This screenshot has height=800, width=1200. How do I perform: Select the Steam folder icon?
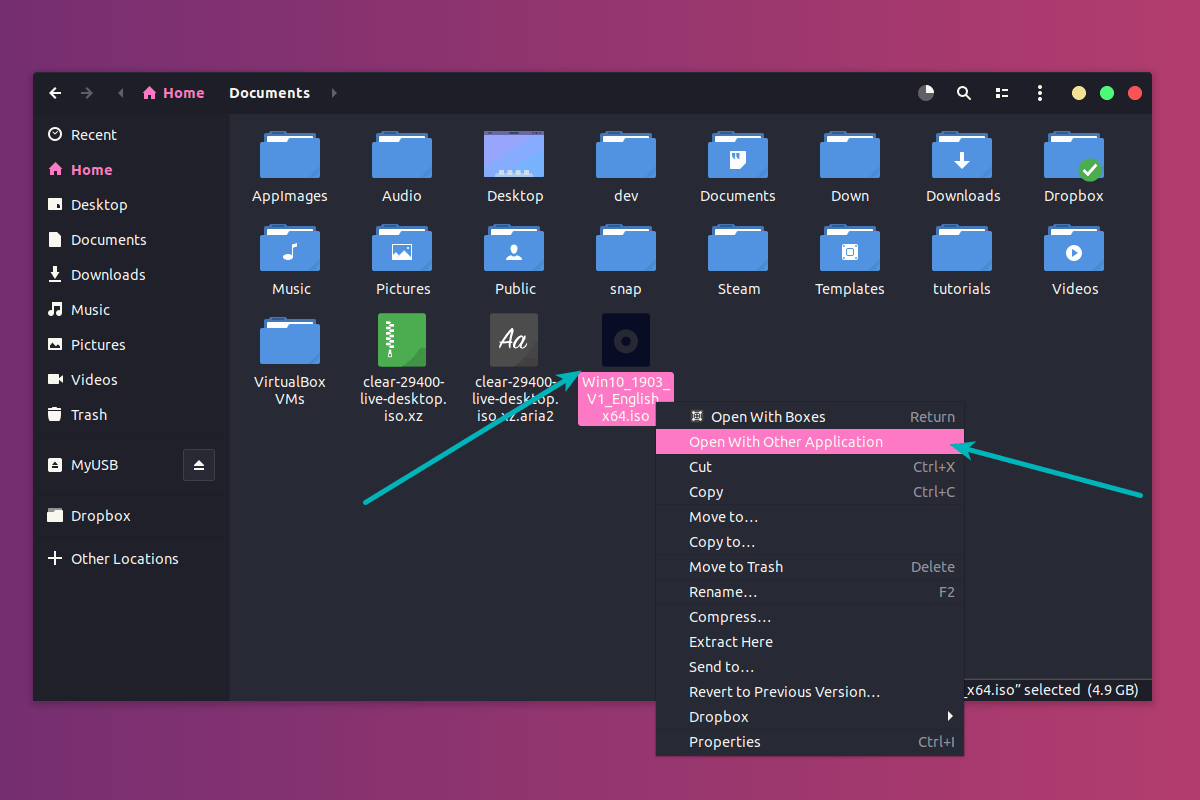pos(738,248)
